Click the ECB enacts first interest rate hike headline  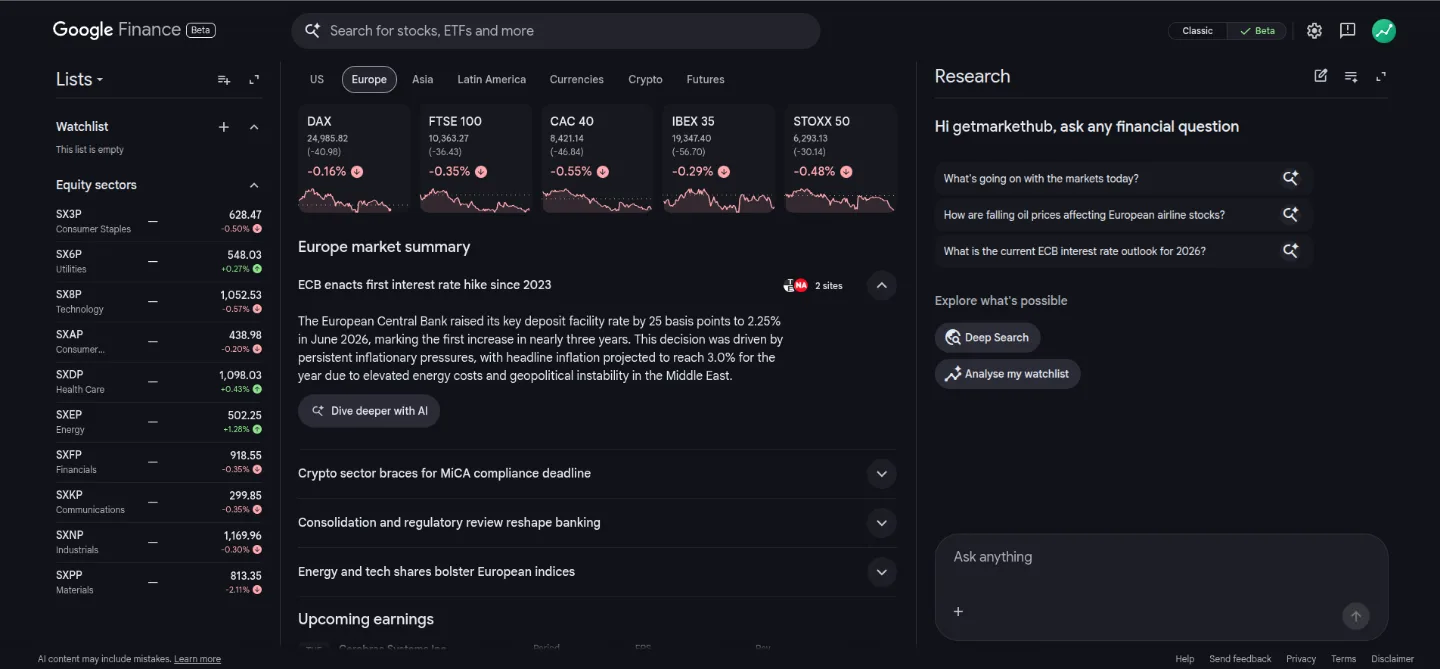tap(425, 285)
